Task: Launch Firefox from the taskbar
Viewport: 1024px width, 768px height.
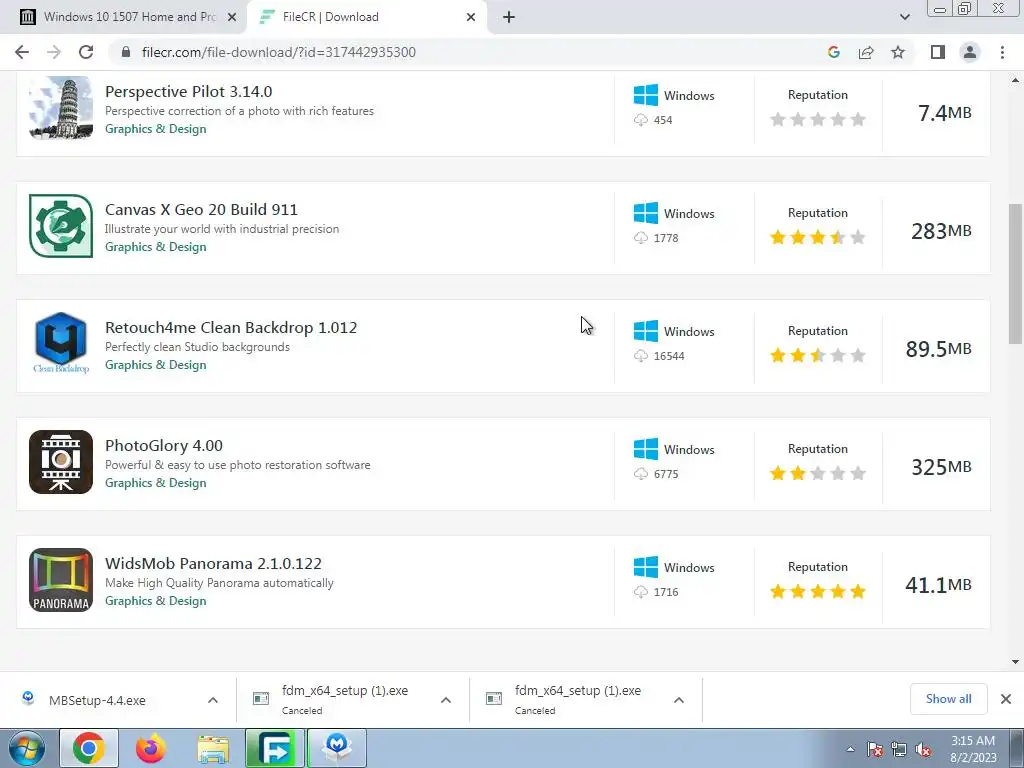Action: click(x=150, y=748)
